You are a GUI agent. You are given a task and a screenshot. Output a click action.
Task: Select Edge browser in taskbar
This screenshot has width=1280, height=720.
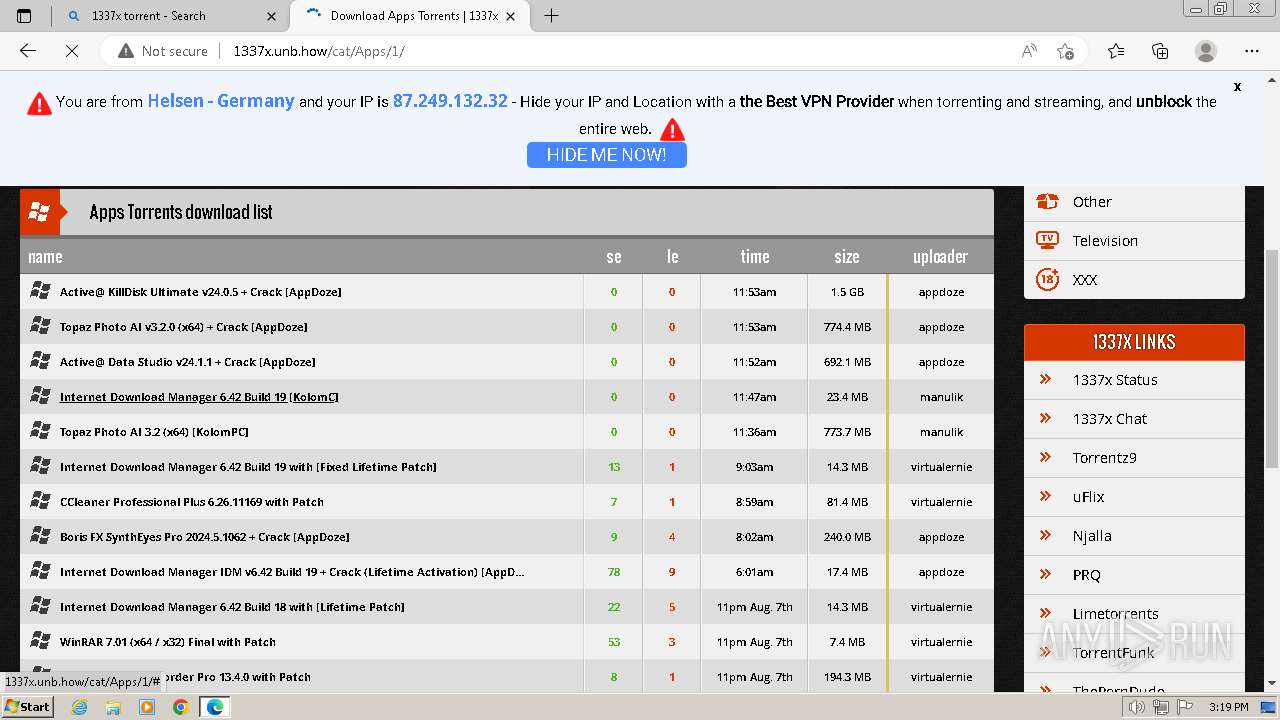(x=215, y=707)
